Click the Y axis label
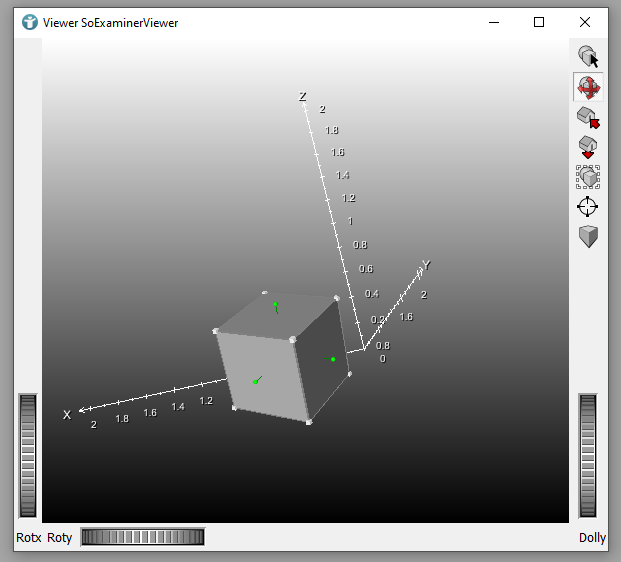Viewport: 621px width, 562px height. pyautogui.click(x=426, y=265)
